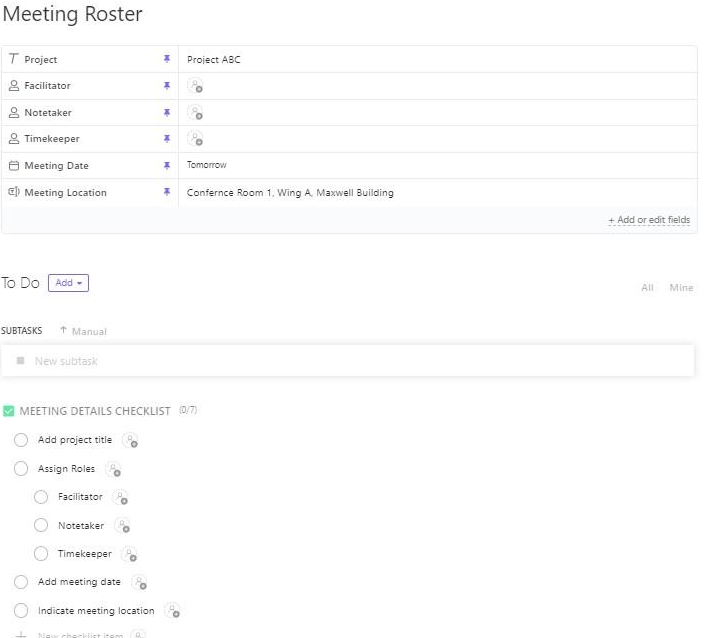Click the calendar icon beside Meeting Date
709x638 pixels.
pos(14,165)
